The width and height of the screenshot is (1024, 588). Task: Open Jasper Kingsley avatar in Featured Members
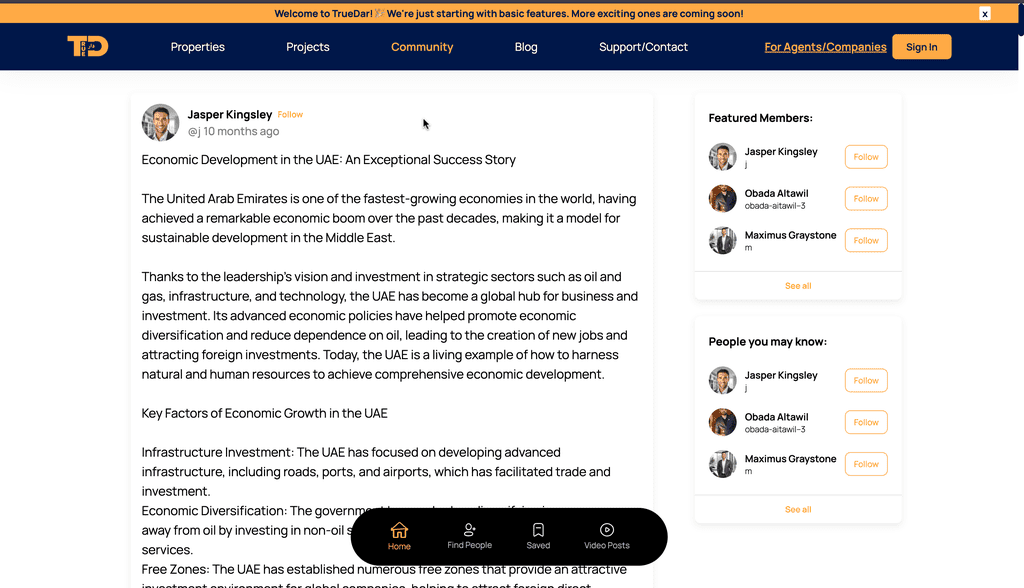722,157
